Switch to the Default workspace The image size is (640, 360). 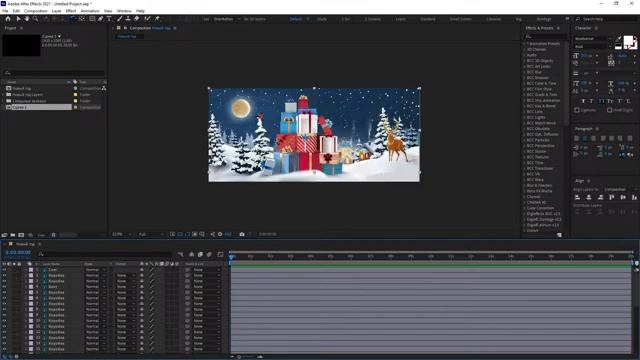[296, 19]
